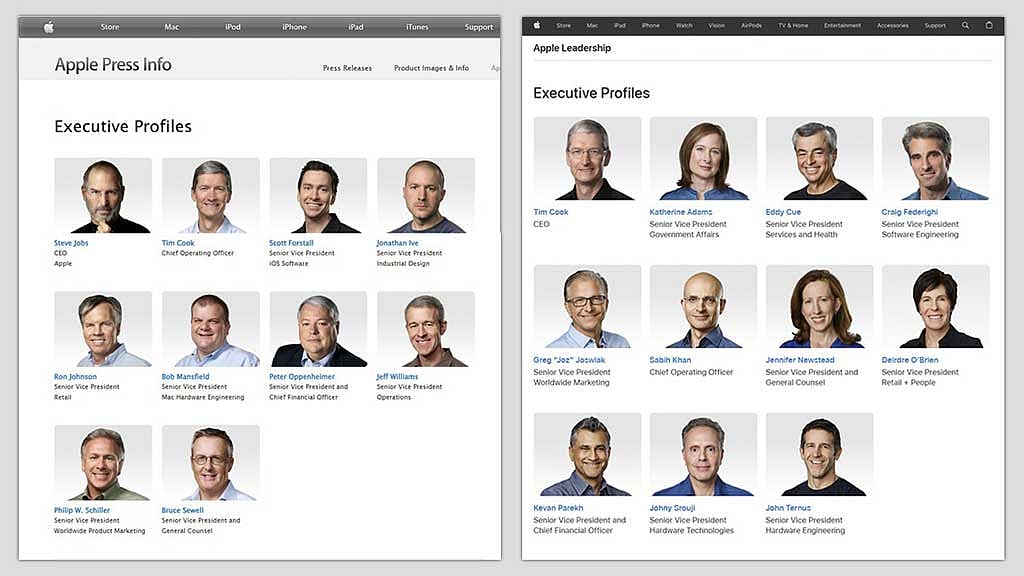Open Deirdre O'Brien profile link

pyautogui.click(x=910, y=360)
